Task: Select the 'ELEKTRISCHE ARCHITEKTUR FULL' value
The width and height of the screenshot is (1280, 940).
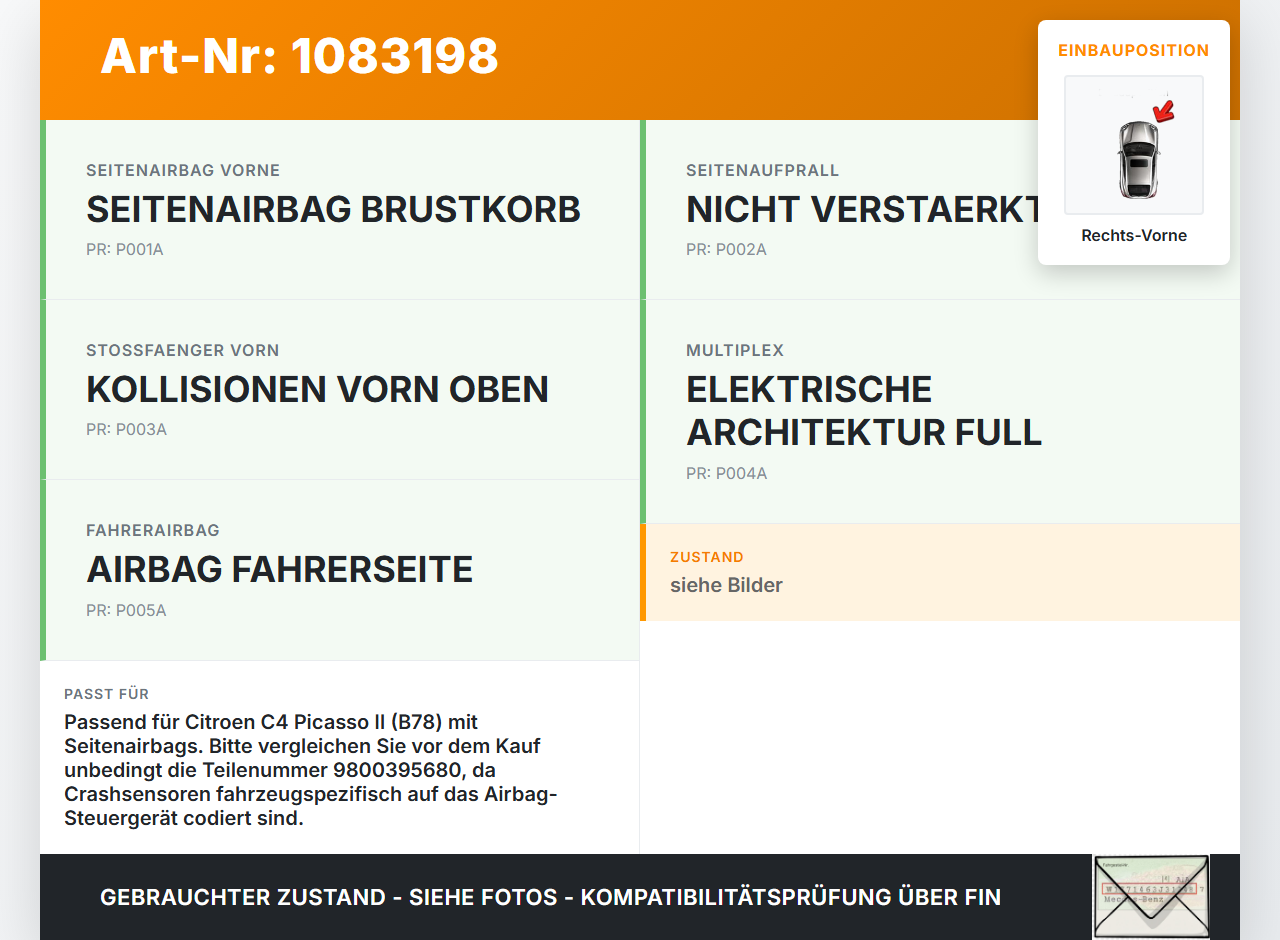Action: [864, 411]
